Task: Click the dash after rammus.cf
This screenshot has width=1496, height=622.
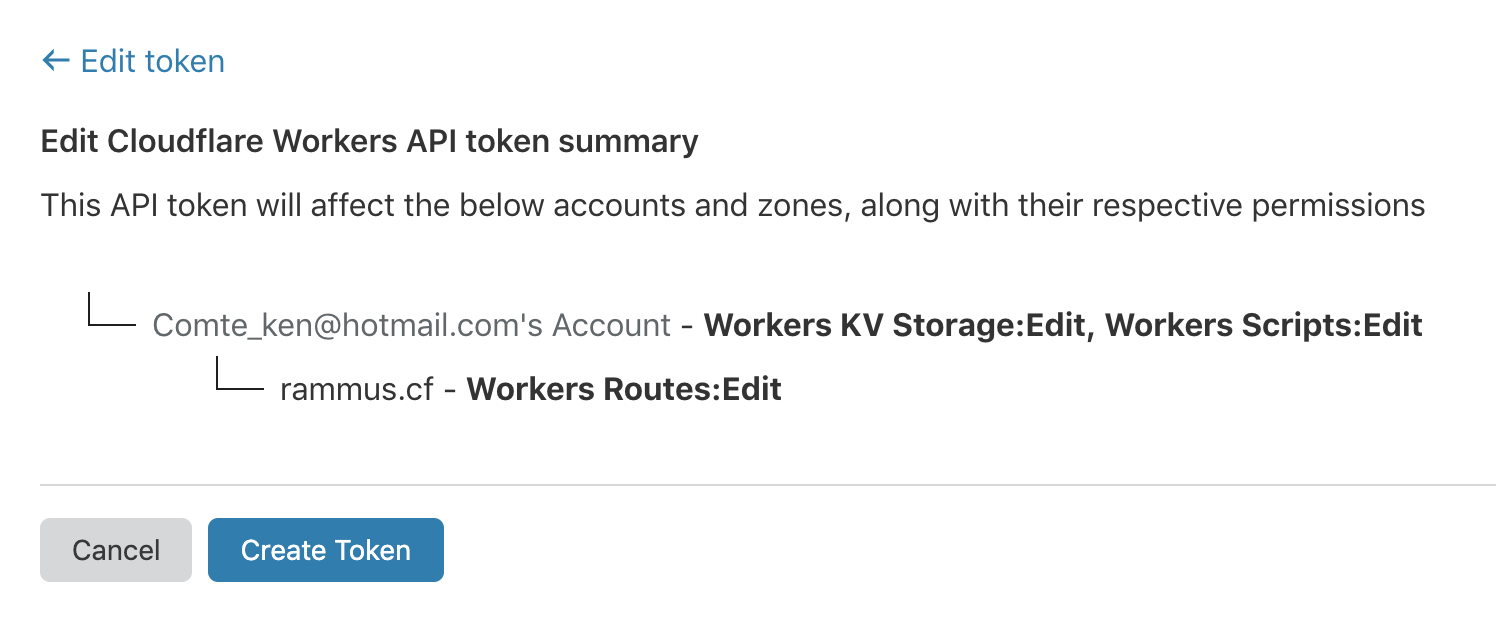Action: tap(450, 389)
